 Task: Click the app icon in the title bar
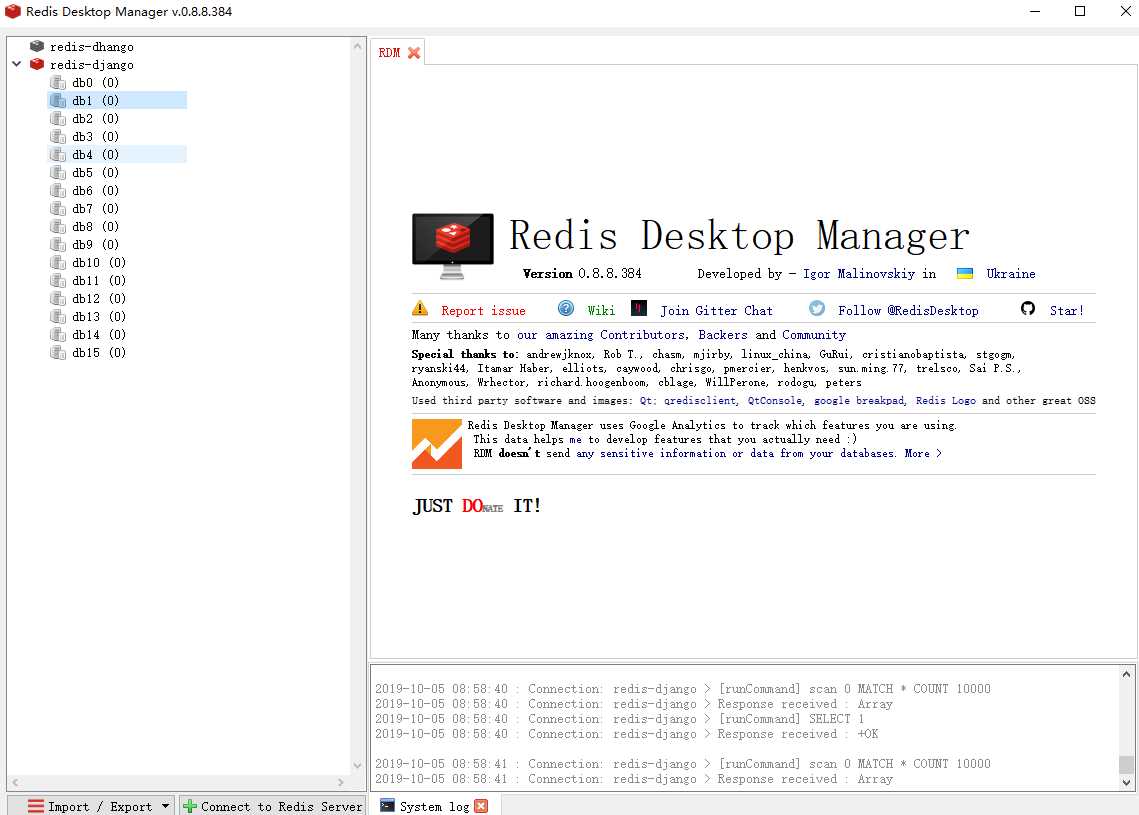(x=12, y=11)
